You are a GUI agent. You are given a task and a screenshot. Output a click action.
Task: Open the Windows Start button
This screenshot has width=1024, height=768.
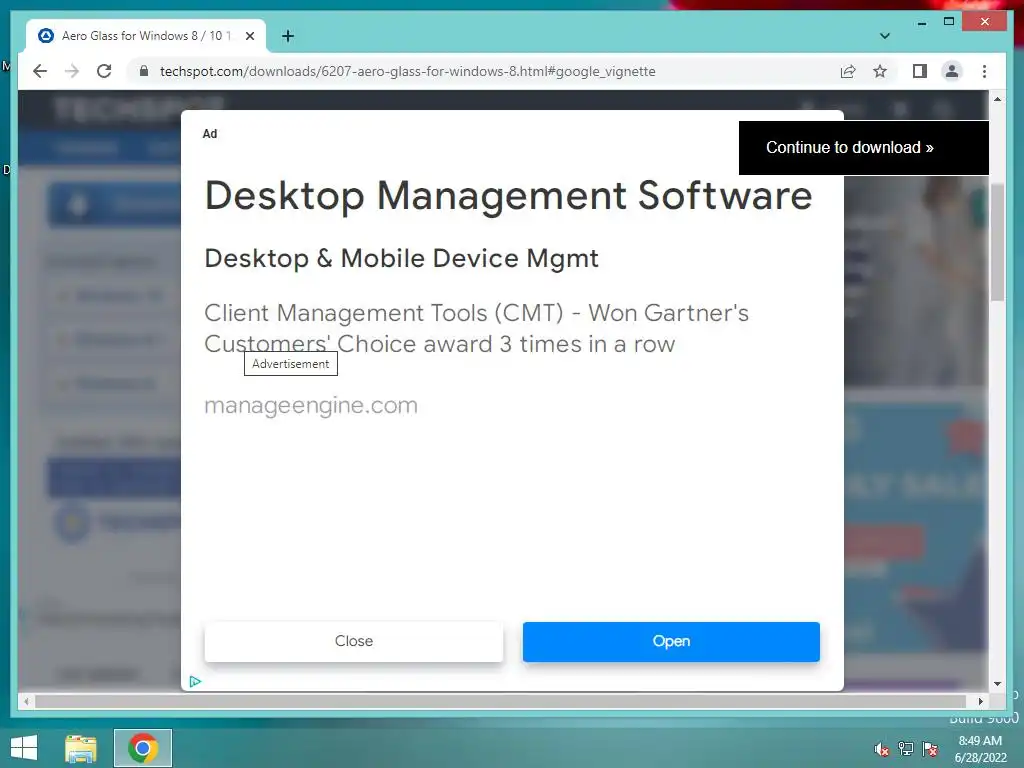coord(24,748)
